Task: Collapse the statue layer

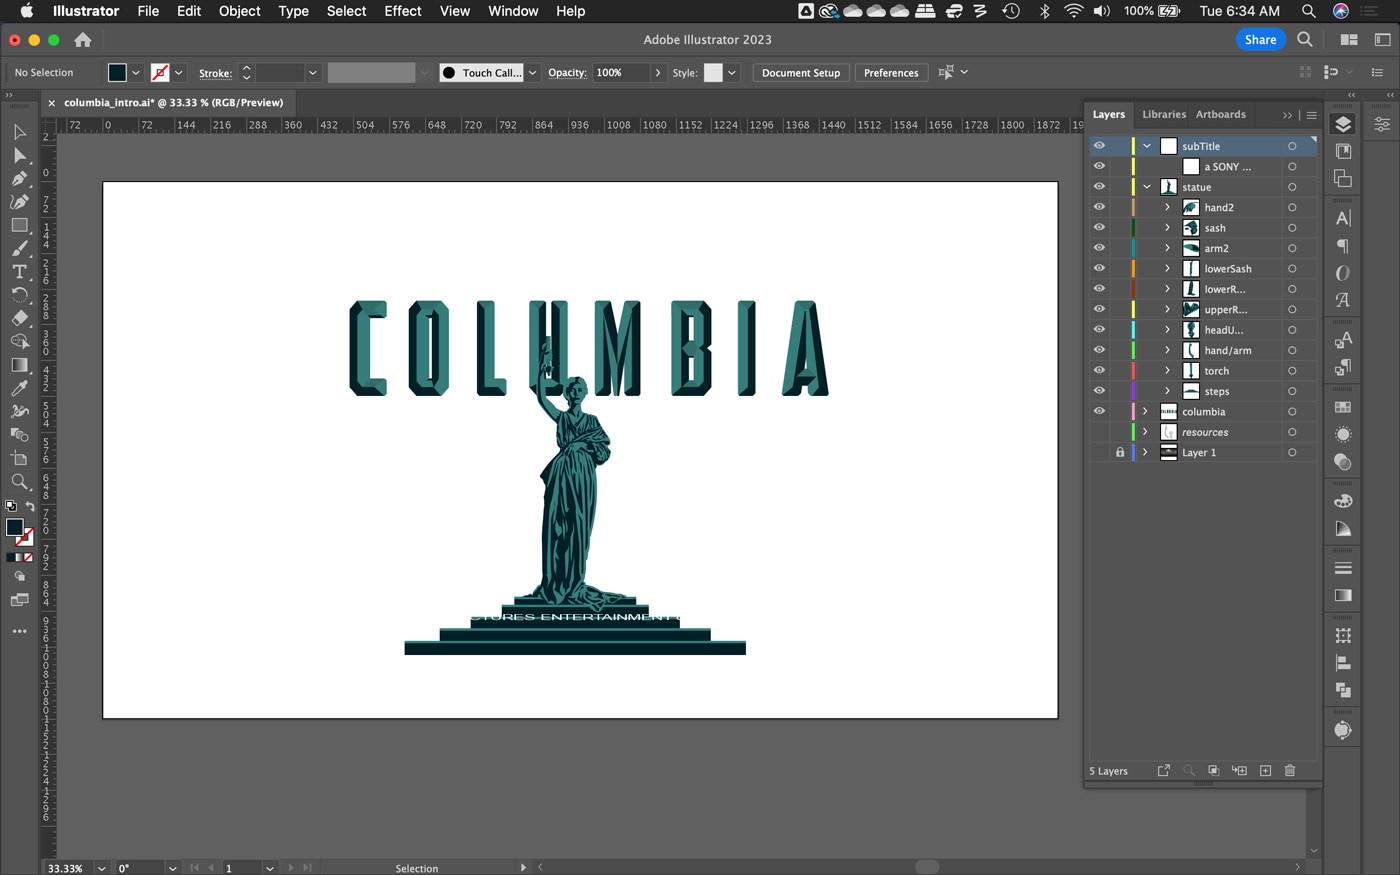Action: [x=1146, y=187]
